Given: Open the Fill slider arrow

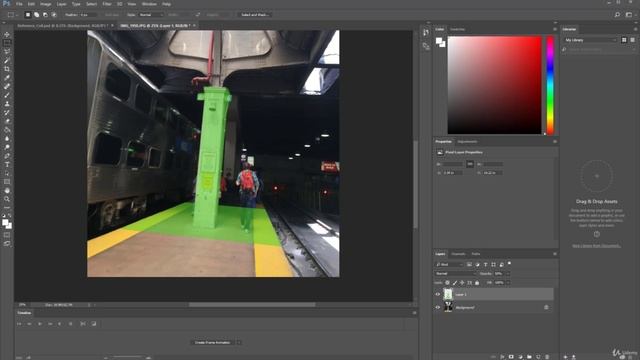Looking at the screenshot, I should pos(508,282).
